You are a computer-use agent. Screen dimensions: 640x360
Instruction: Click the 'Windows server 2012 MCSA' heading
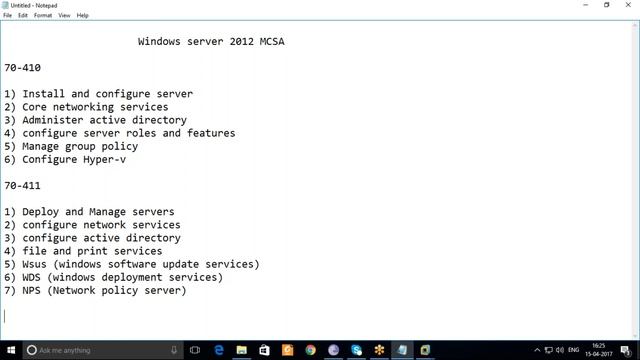211,42
